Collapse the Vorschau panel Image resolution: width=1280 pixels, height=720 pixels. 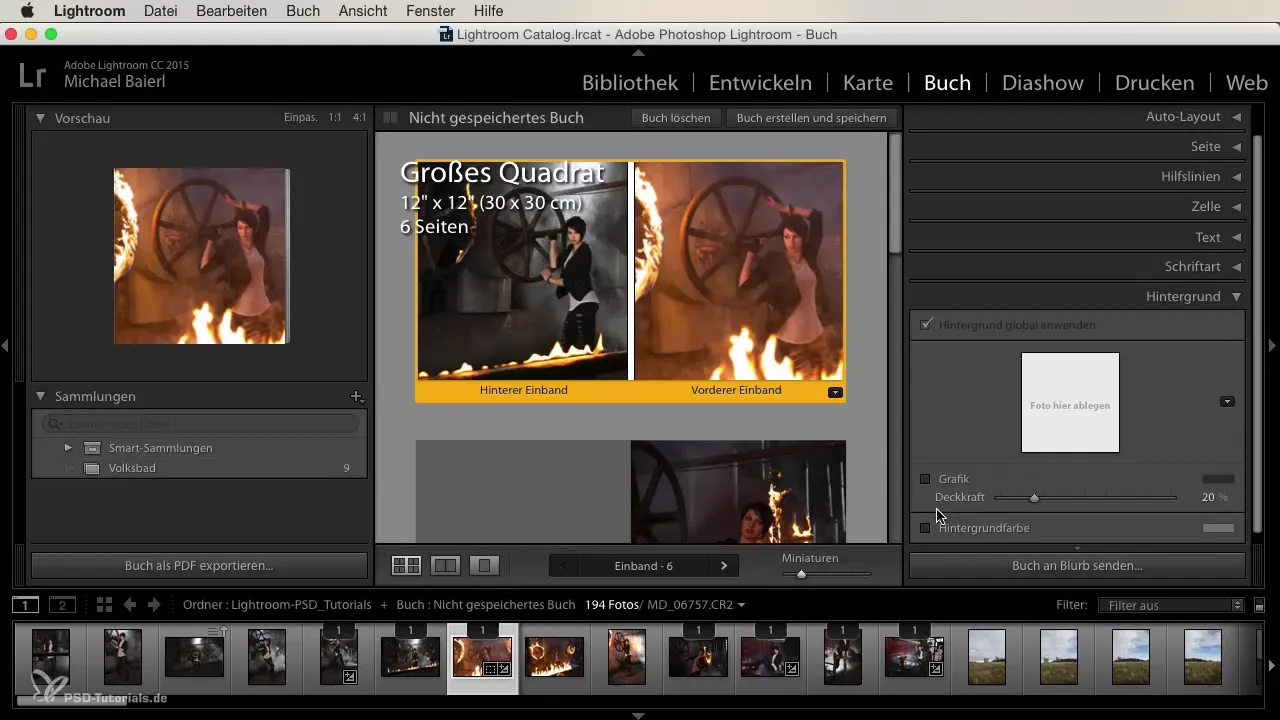pyautogui.click(x=41, y=118)
